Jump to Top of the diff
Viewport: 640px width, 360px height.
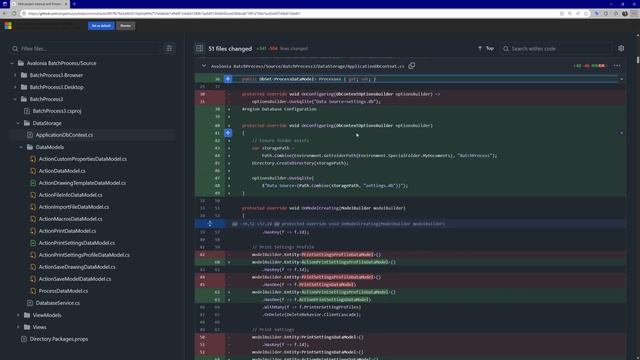click(486, 48)
